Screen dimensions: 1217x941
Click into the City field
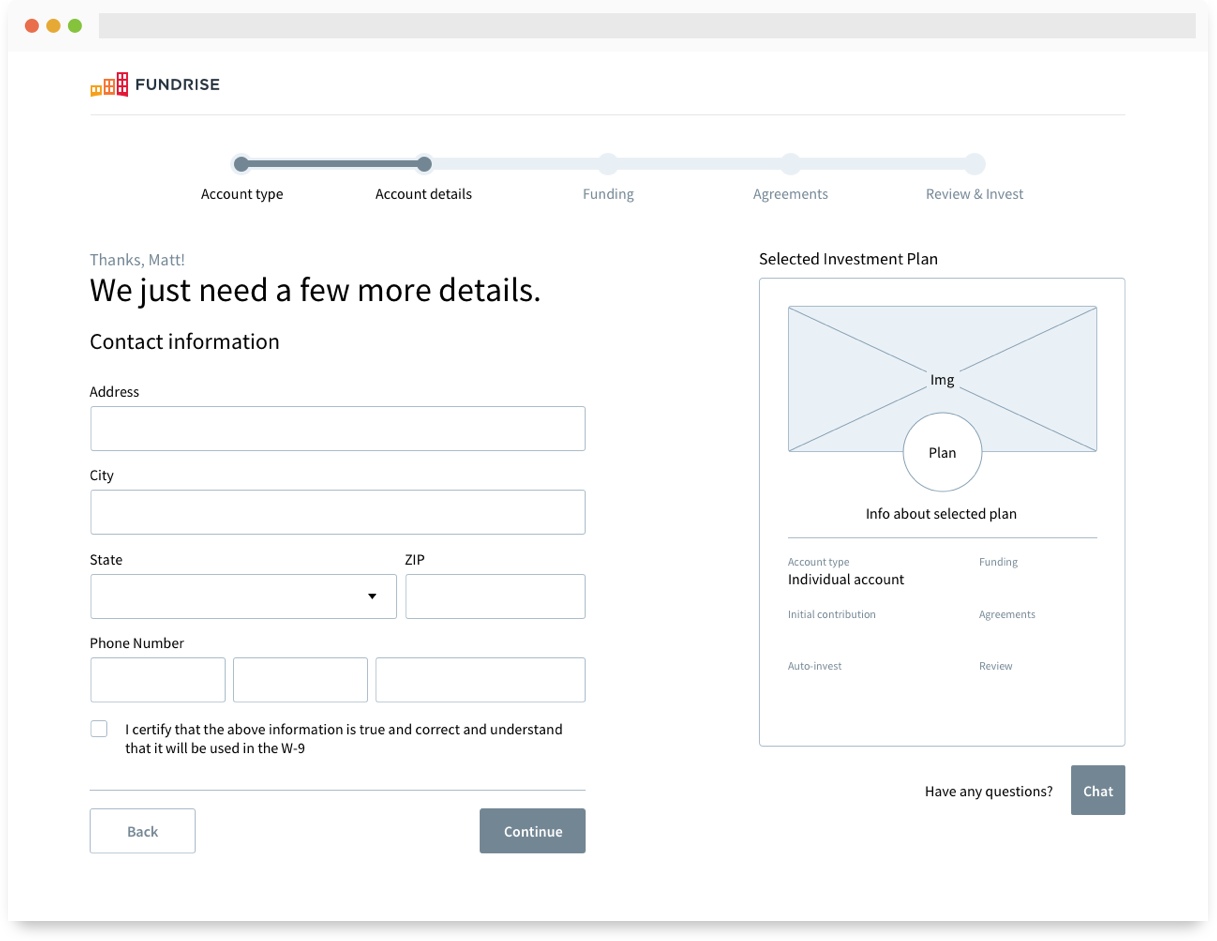[337, 513]
